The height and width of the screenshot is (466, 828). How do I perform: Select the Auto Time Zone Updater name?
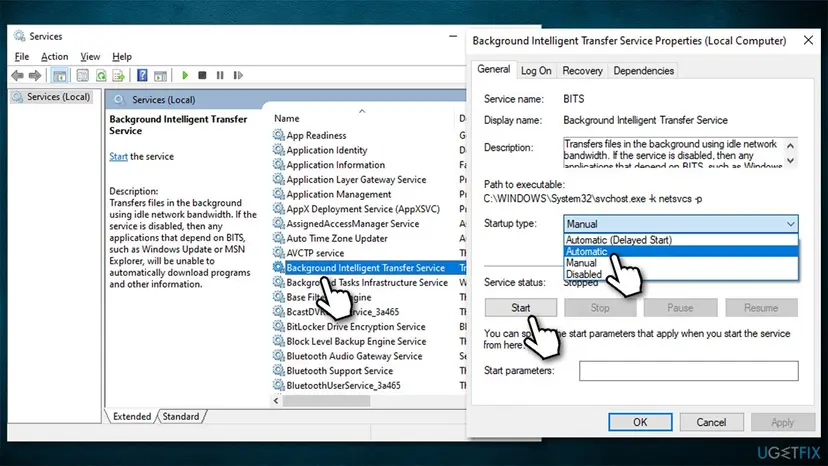337,238
